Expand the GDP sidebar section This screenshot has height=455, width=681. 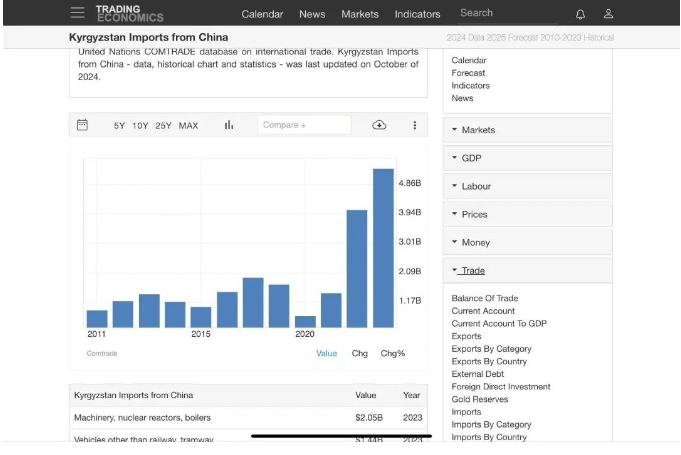click(x=528, y=158)
